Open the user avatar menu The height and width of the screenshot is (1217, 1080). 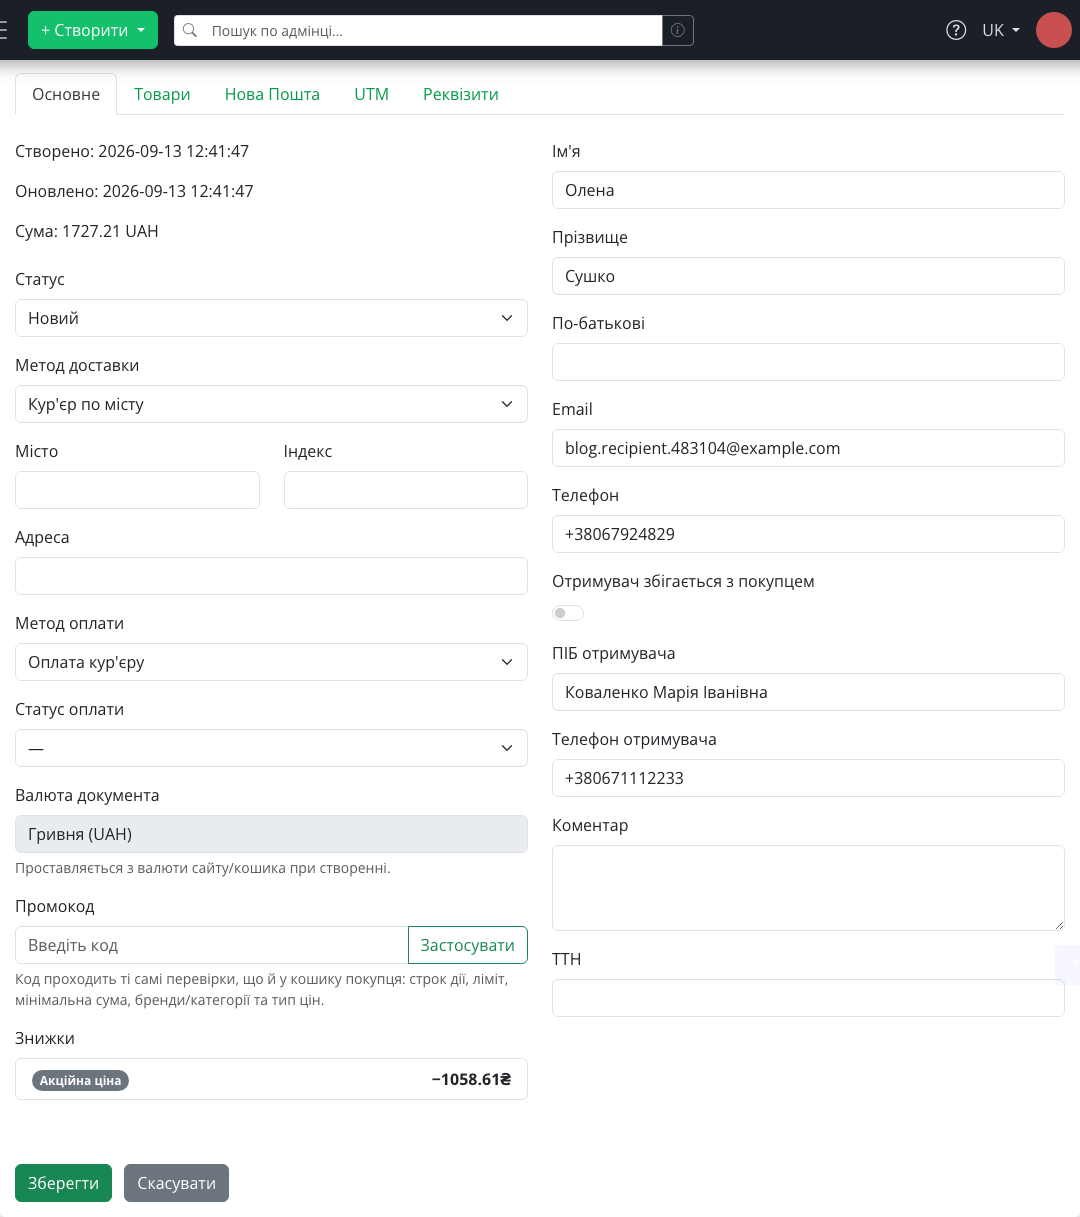(x=1054, y=30)
